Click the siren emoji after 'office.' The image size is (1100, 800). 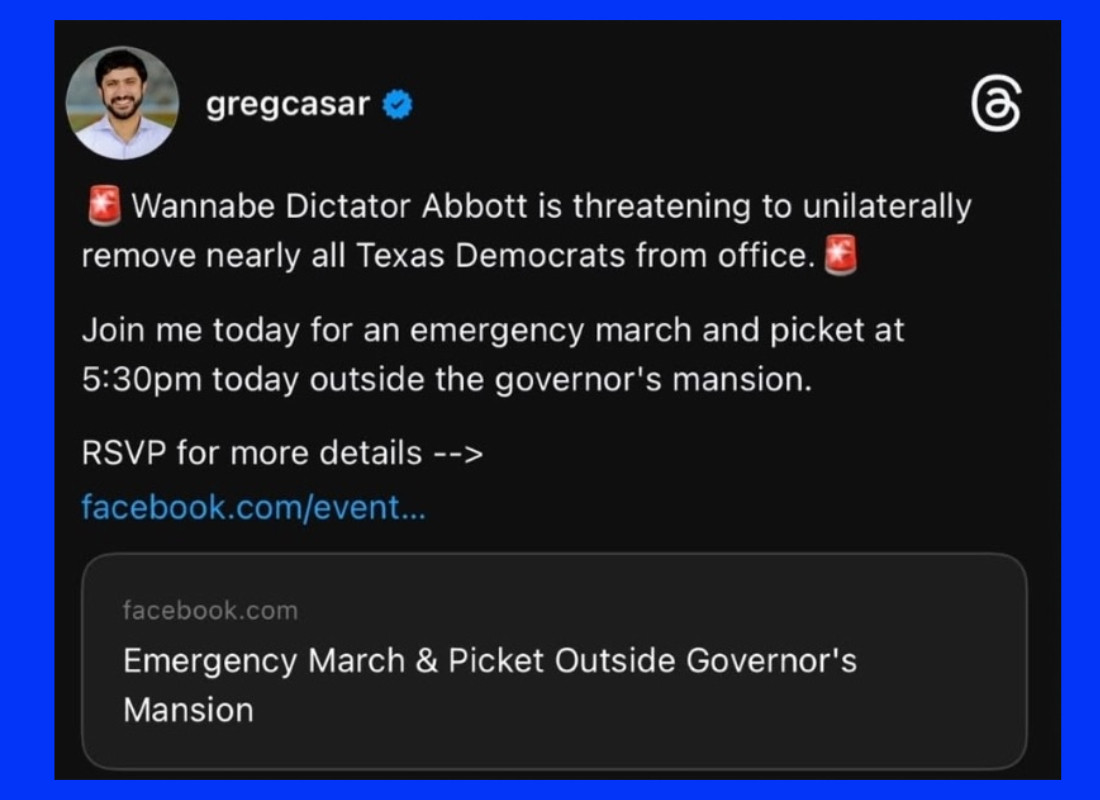(840, 255)
